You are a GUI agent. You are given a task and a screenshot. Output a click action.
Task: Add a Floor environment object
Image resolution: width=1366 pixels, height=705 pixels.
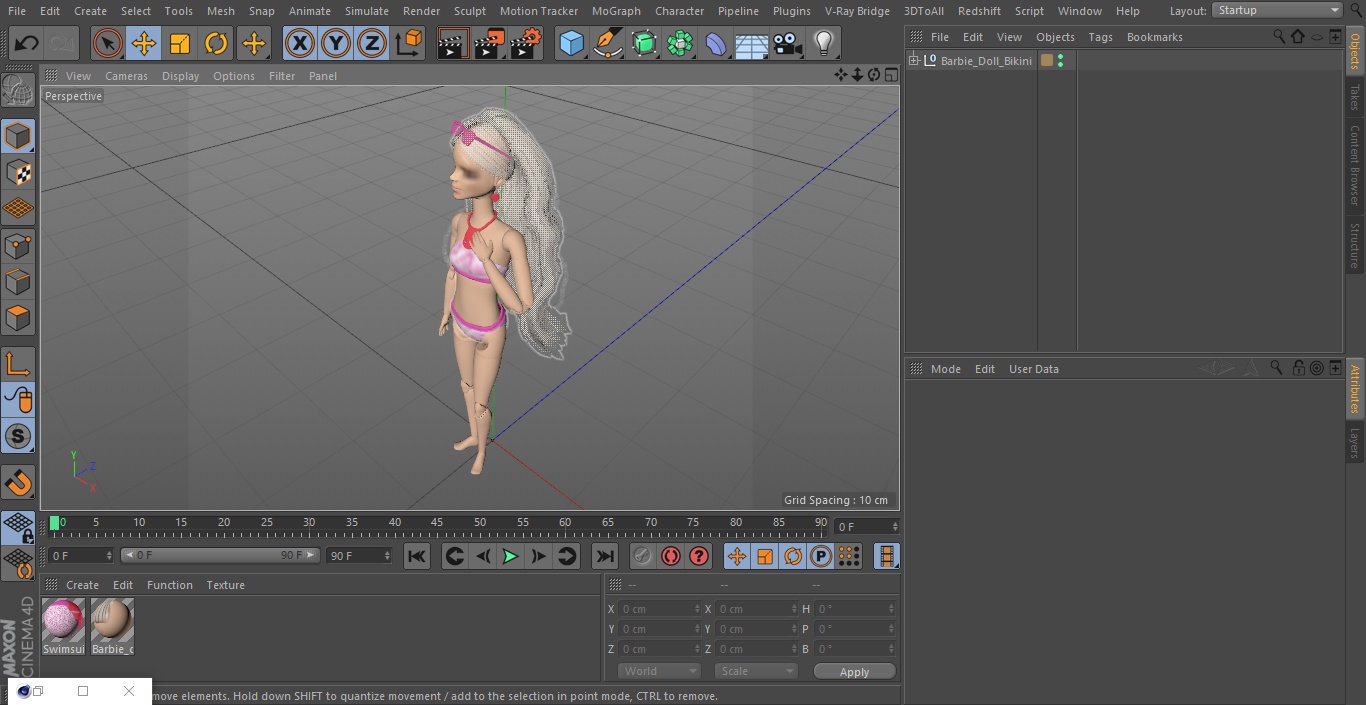[752, 43]
